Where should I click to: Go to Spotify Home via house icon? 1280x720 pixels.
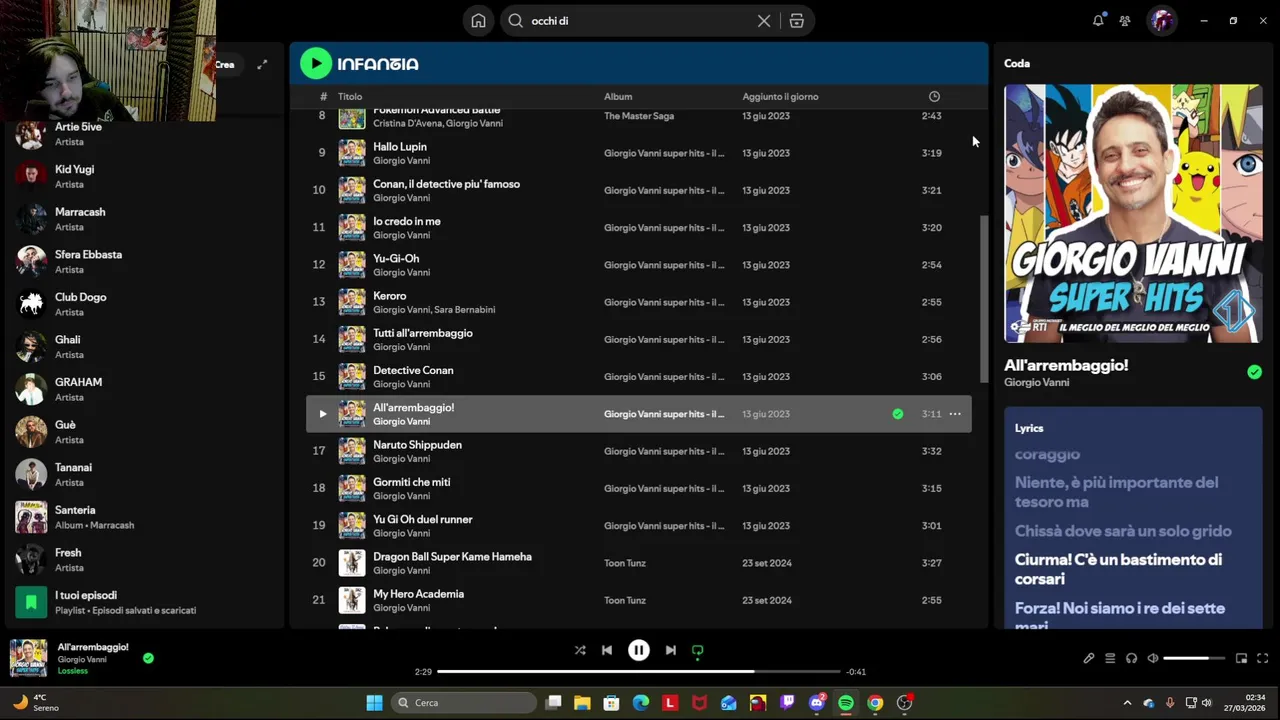click(x=478, y=21)
